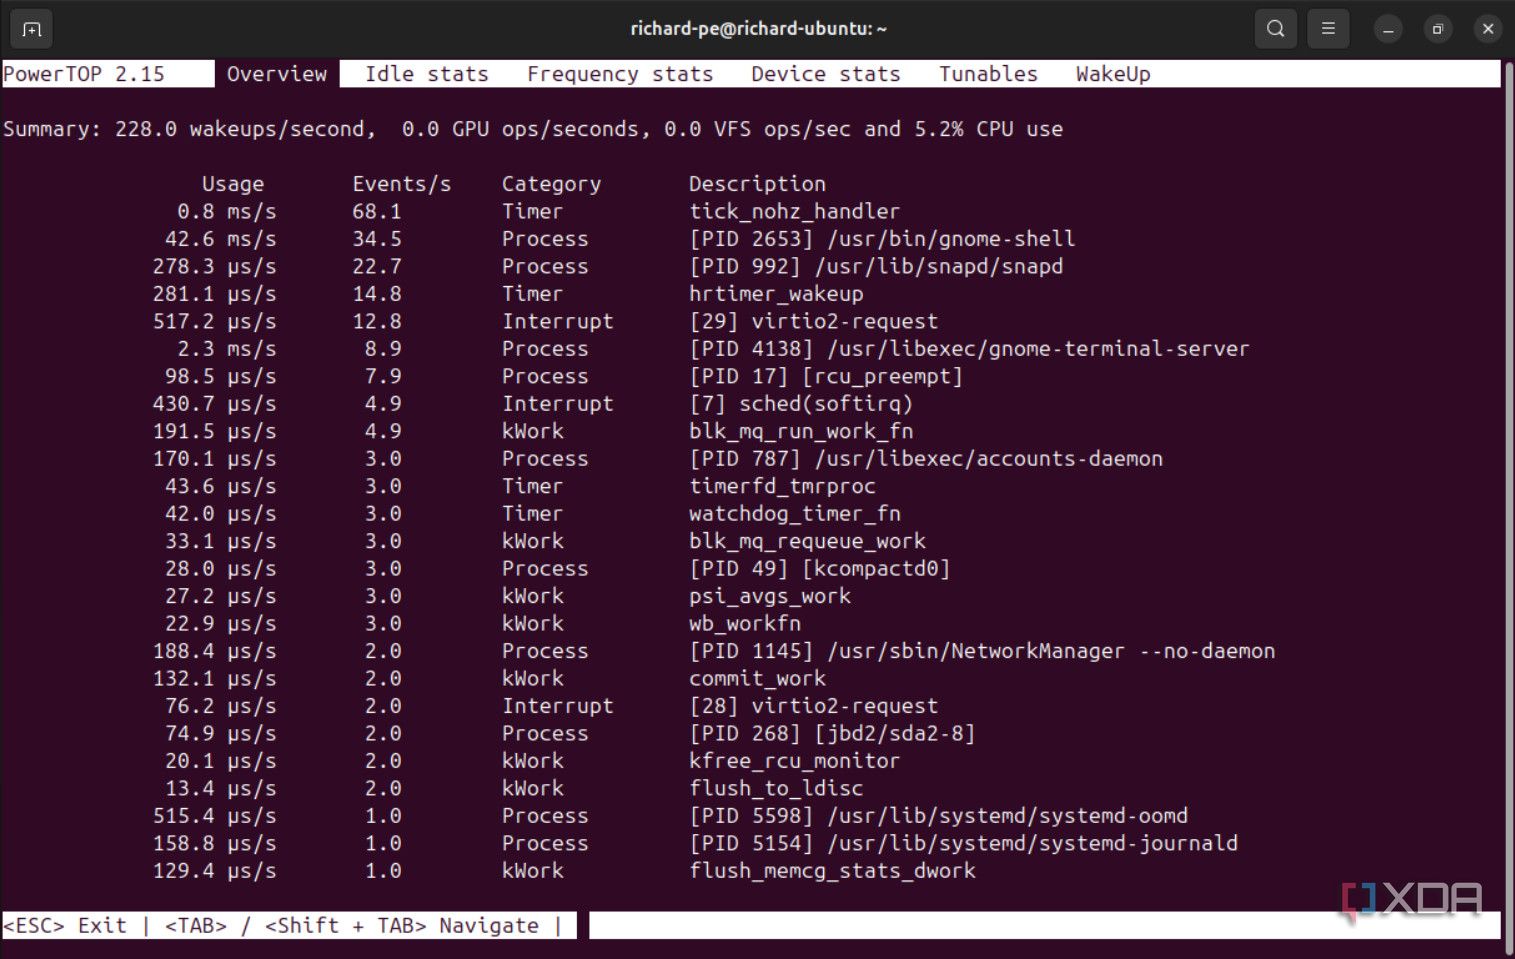
Task: Select the systemd-oomd process entry
Action: click(x=938, y=816)
